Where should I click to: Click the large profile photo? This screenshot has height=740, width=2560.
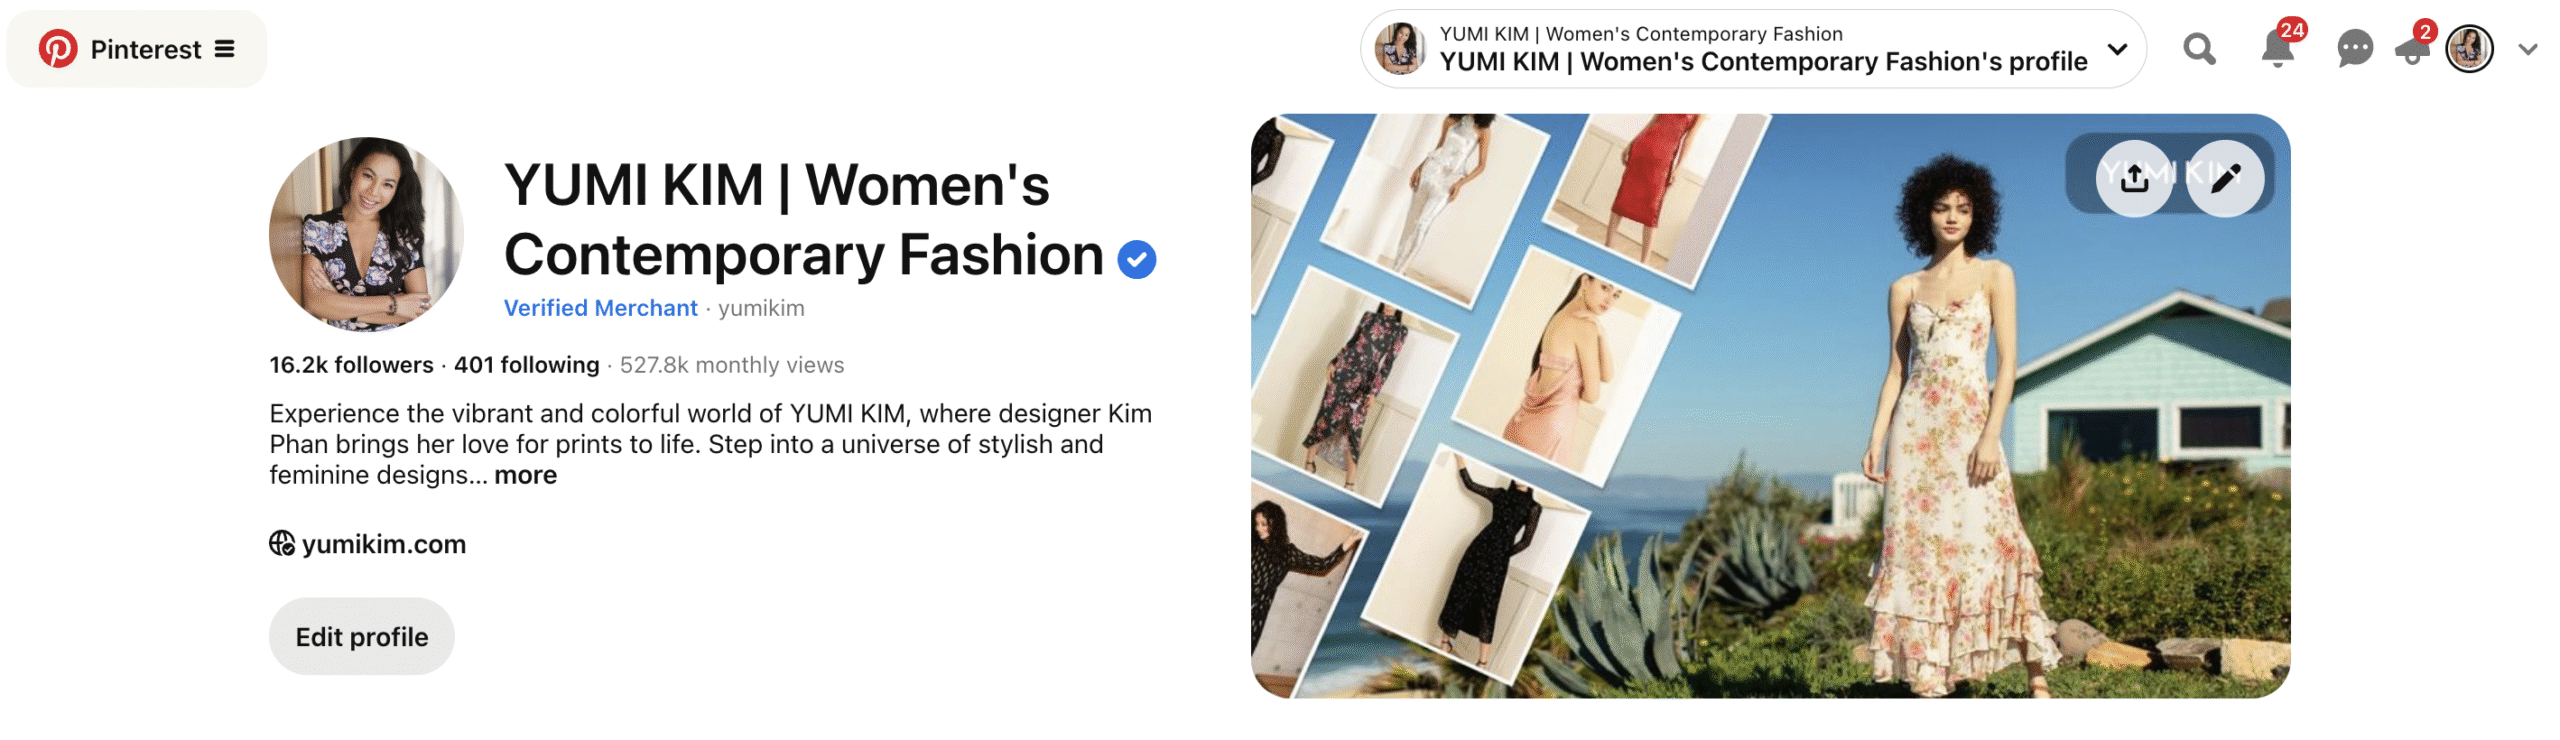[366, 234]
